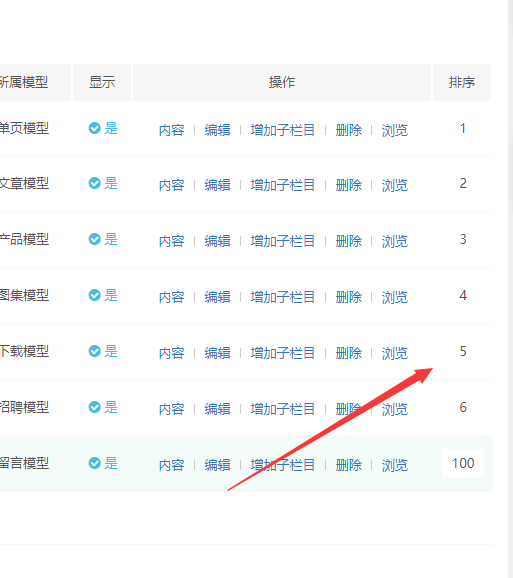
Task: Click 编辑 in the 单页模型 row
Action: click(217, 130)
